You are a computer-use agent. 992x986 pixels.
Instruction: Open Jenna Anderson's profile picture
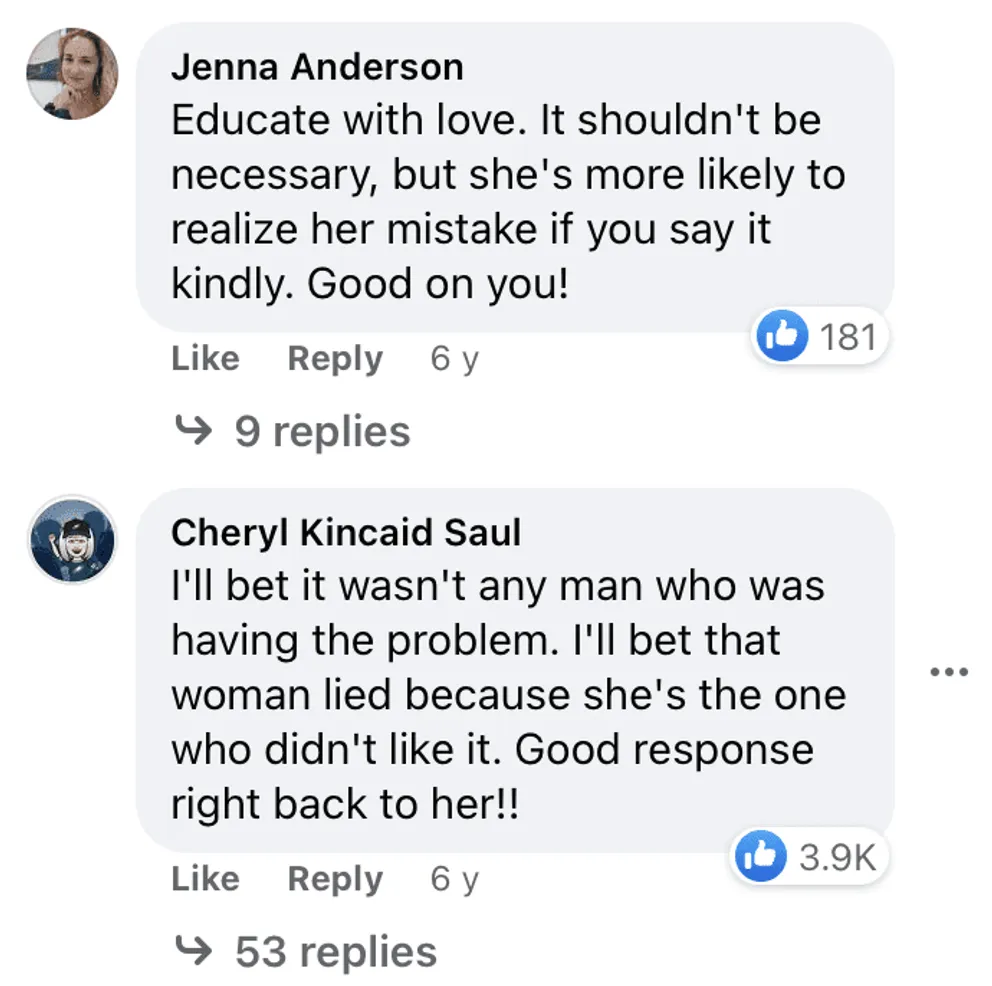click(x=72, y=74)
